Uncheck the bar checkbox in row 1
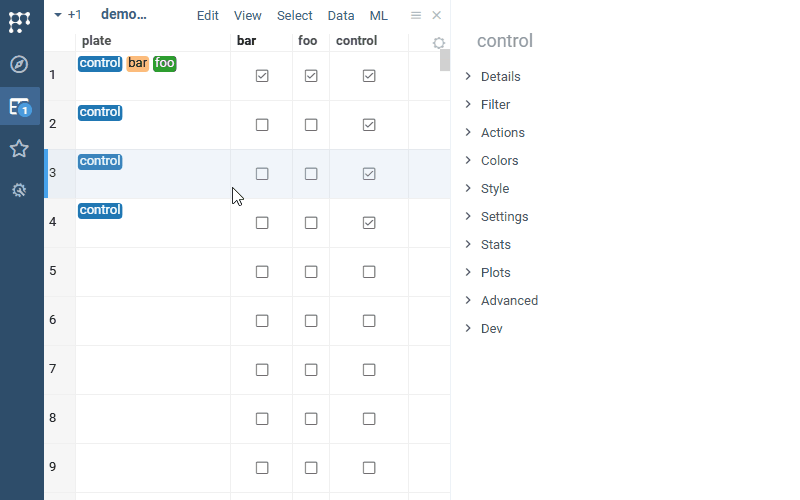The image size is (800, 500). [x=262, y=76]
